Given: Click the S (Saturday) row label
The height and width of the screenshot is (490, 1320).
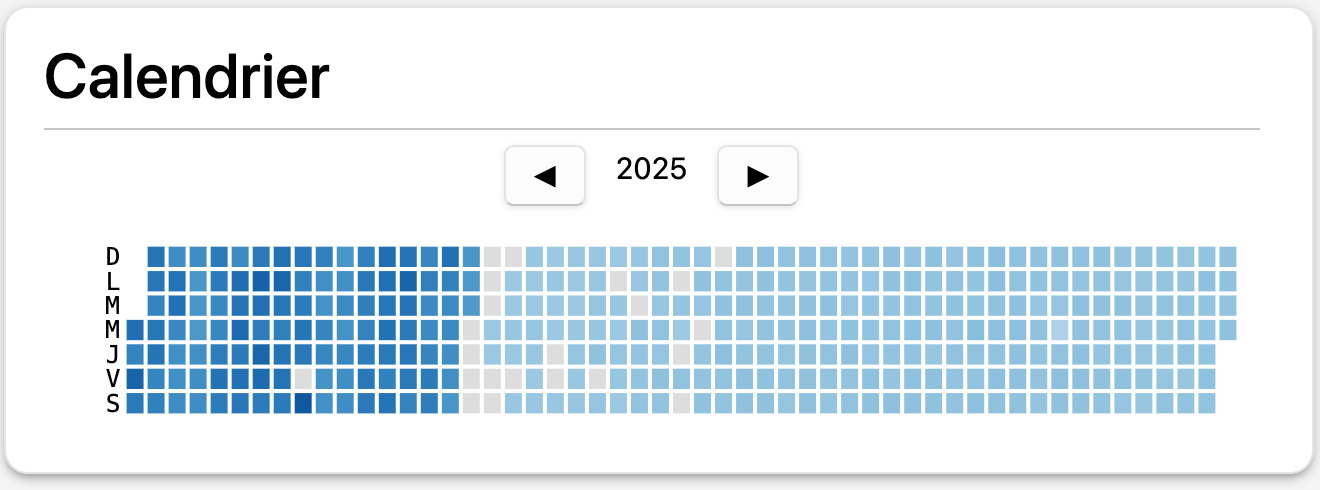Looking at the screenshot, I should click(x=113, y=403).
